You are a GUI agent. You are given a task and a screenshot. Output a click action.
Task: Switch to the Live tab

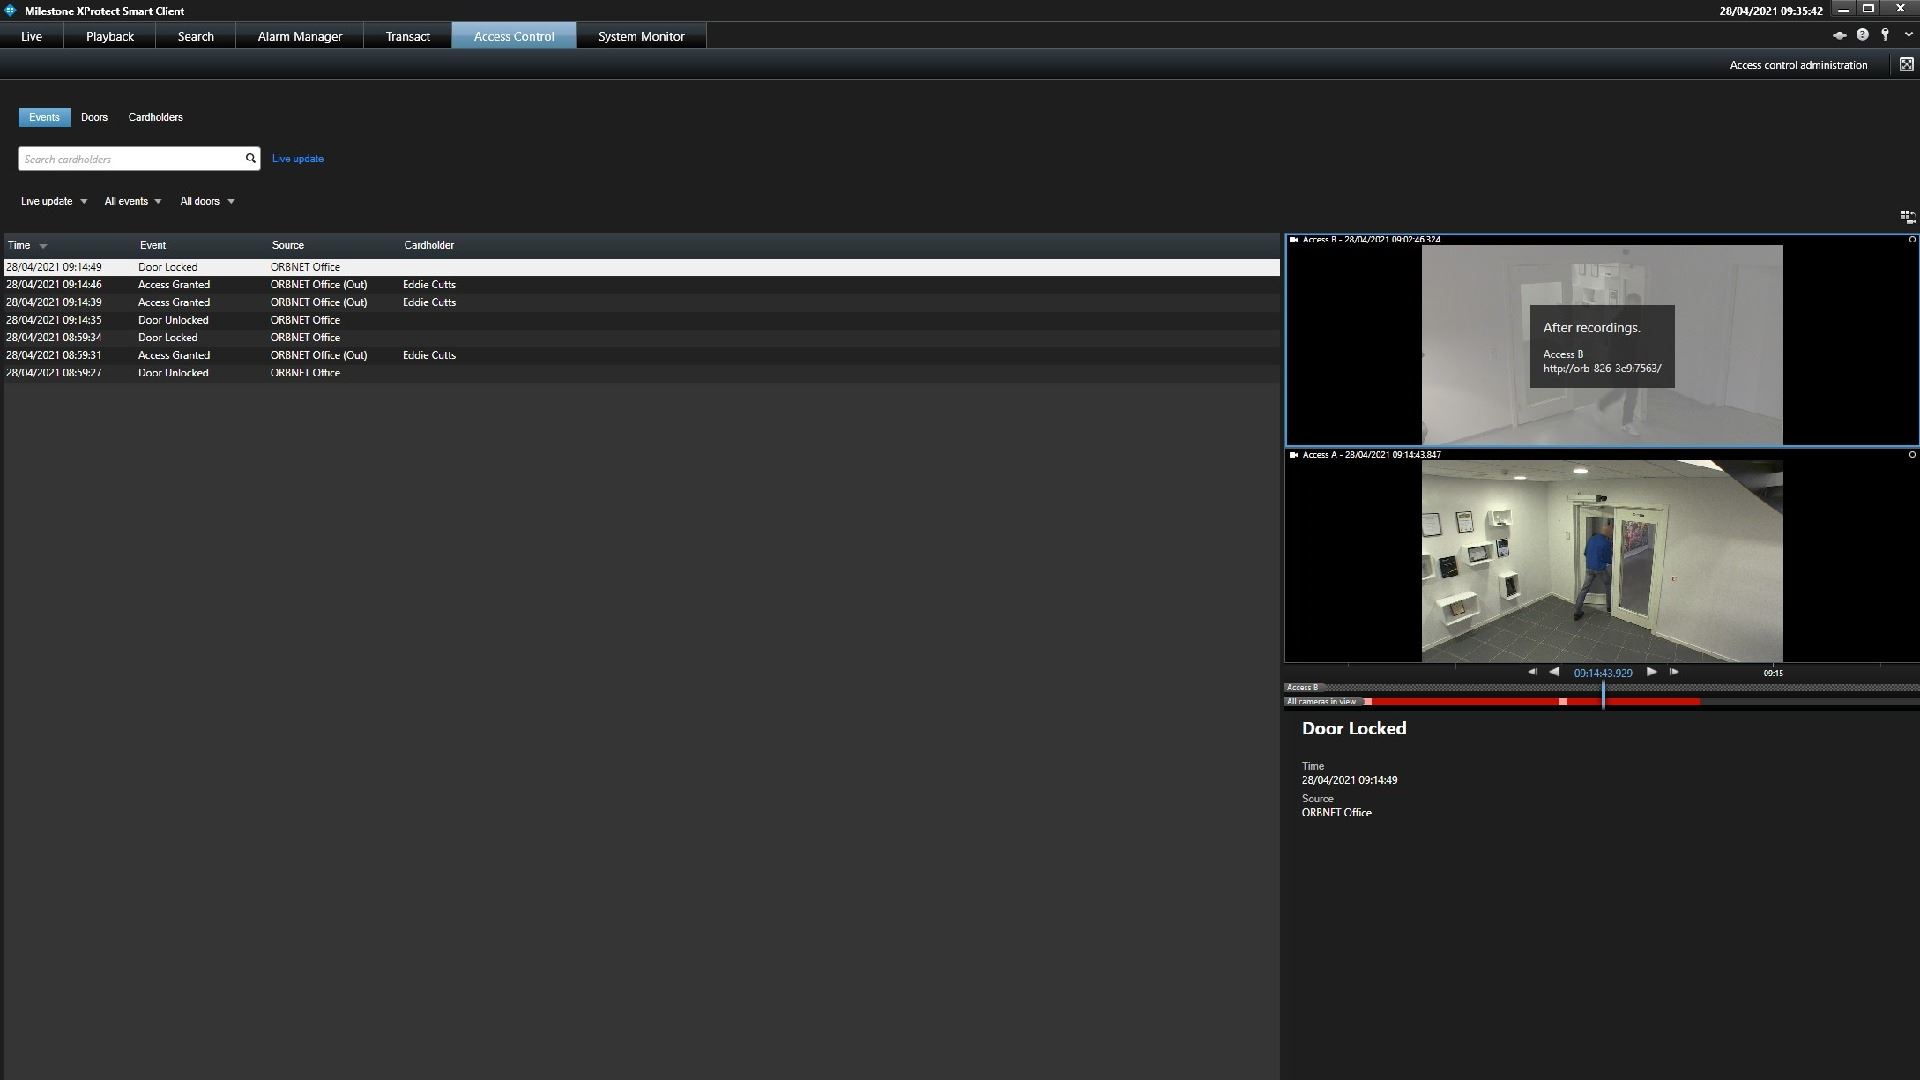31,36
